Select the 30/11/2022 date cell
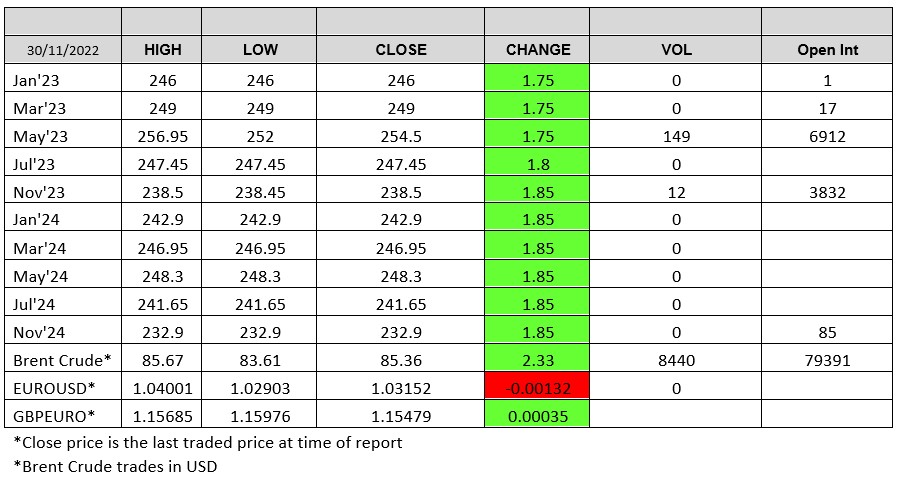900x480 pixels. [64, 49]
